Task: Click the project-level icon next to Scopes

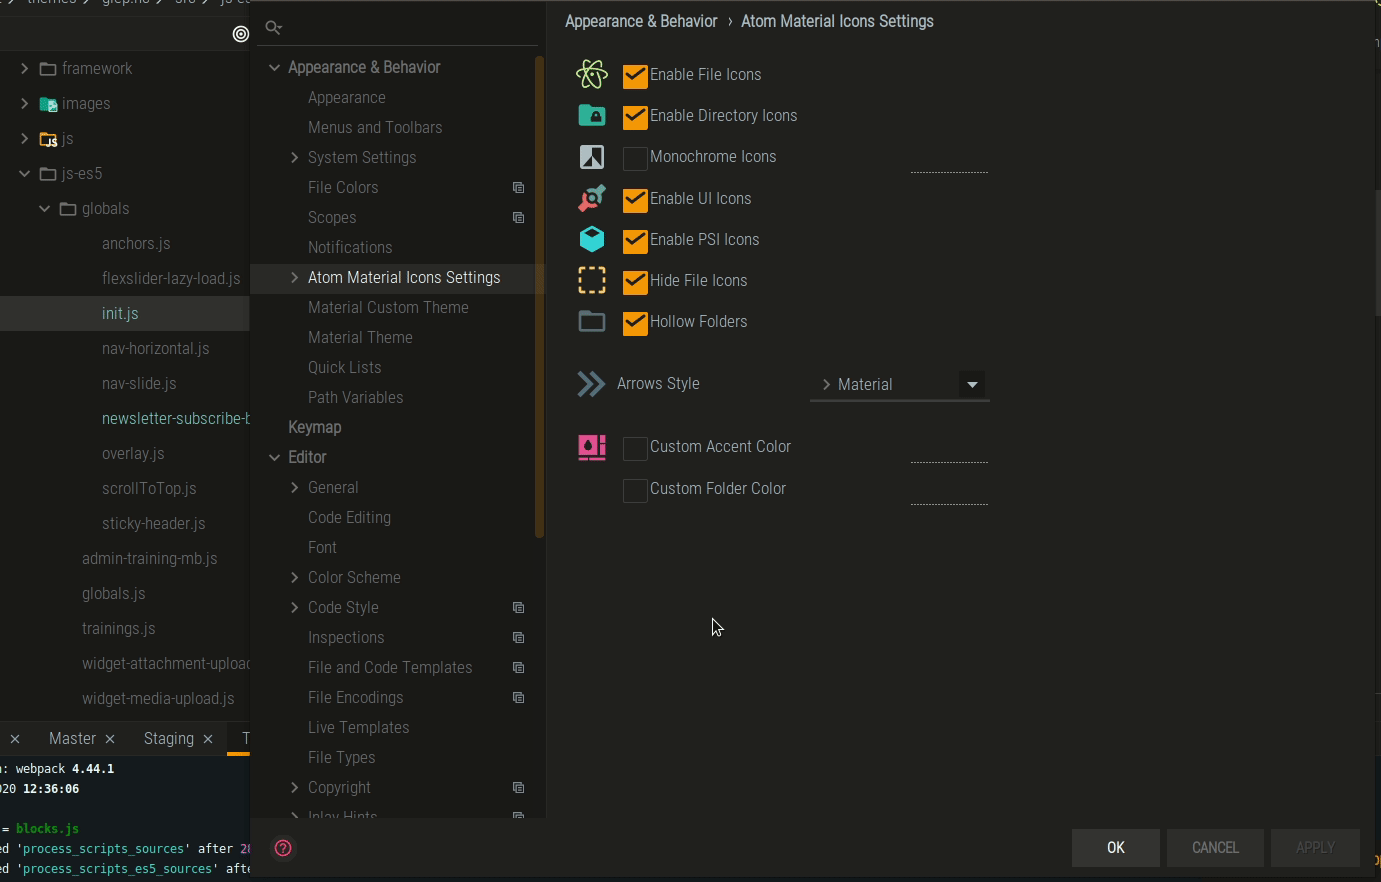Action: coord(518,217)
